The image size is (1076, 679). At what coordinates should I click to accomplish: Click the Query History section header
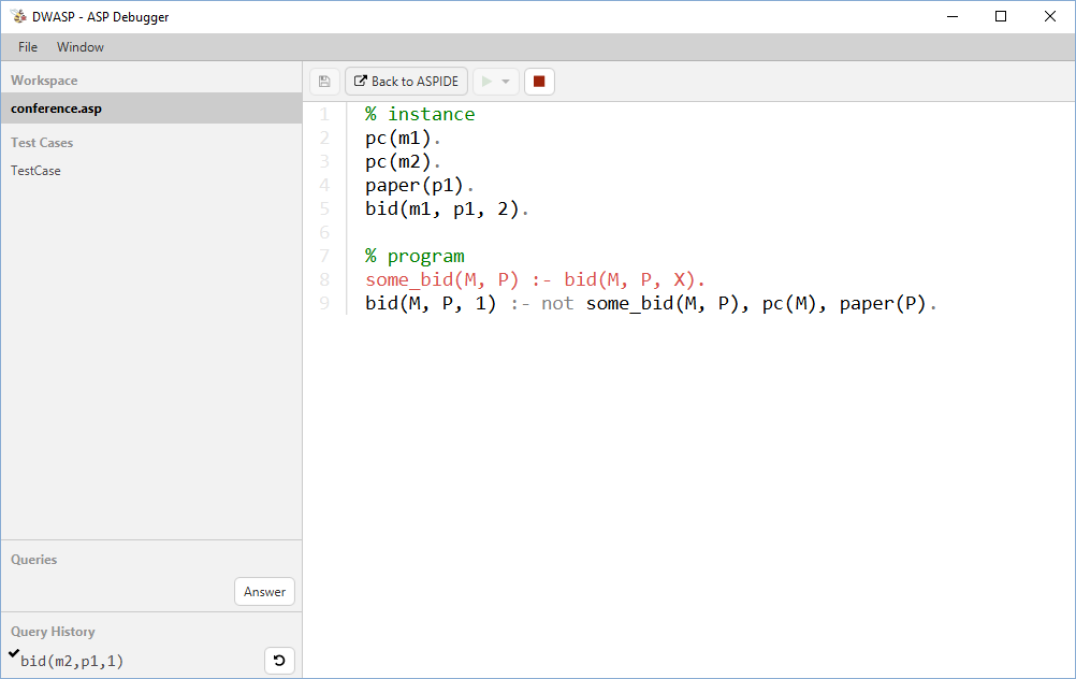pos(53,632)
